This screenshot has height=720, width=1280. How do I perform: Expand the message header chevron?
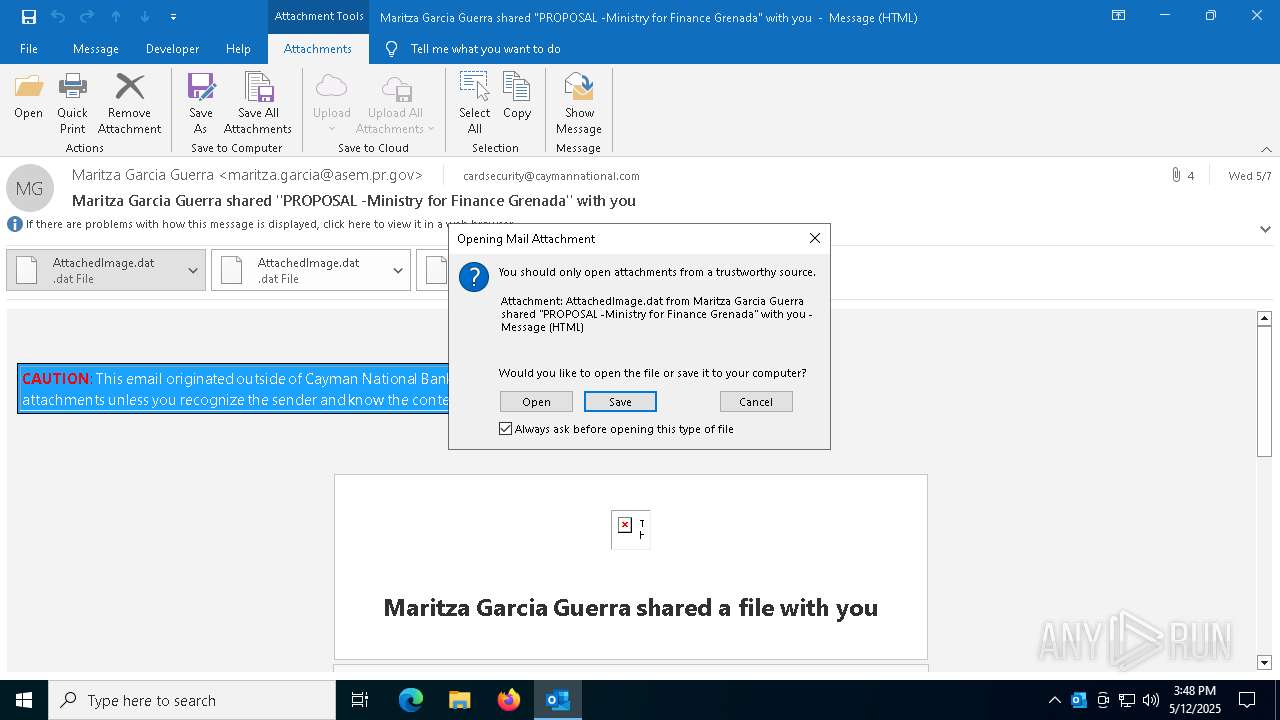(1265, 229)
